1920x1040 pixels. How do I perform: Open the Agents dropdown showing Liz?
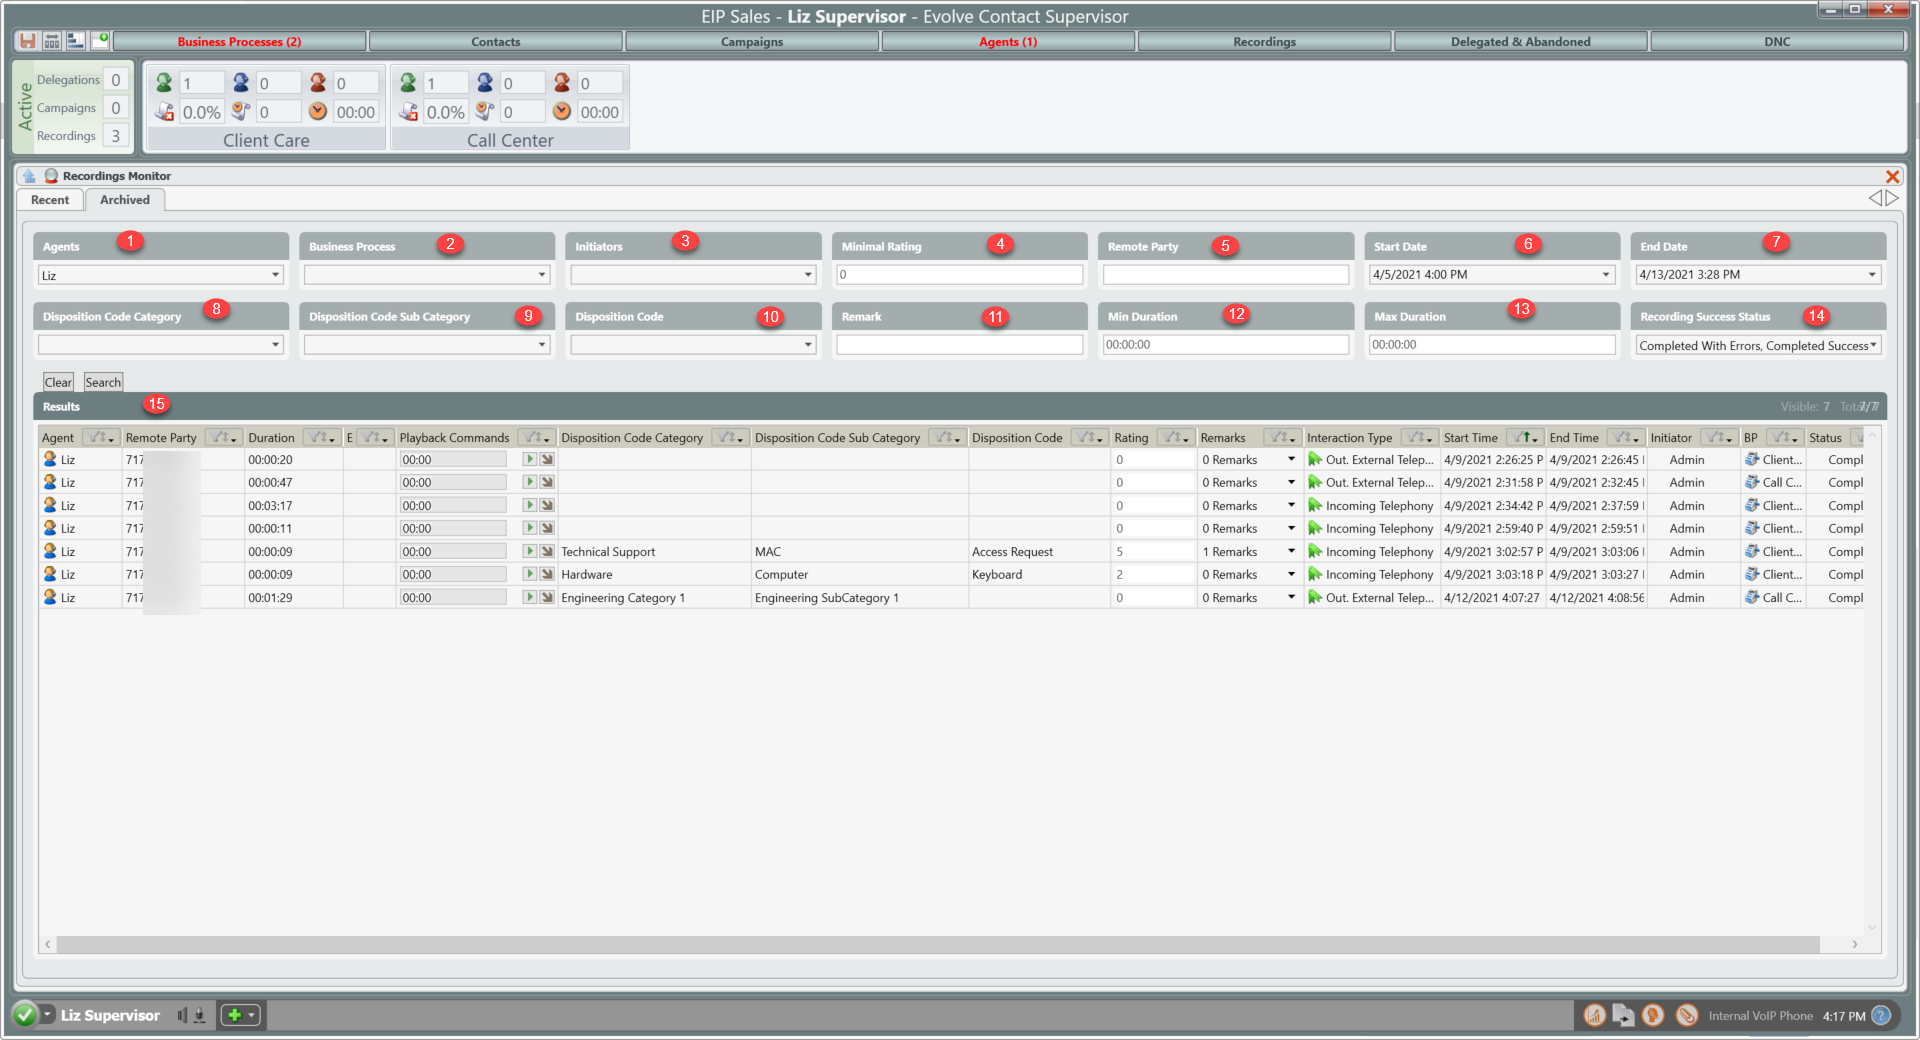coord(275,275)
